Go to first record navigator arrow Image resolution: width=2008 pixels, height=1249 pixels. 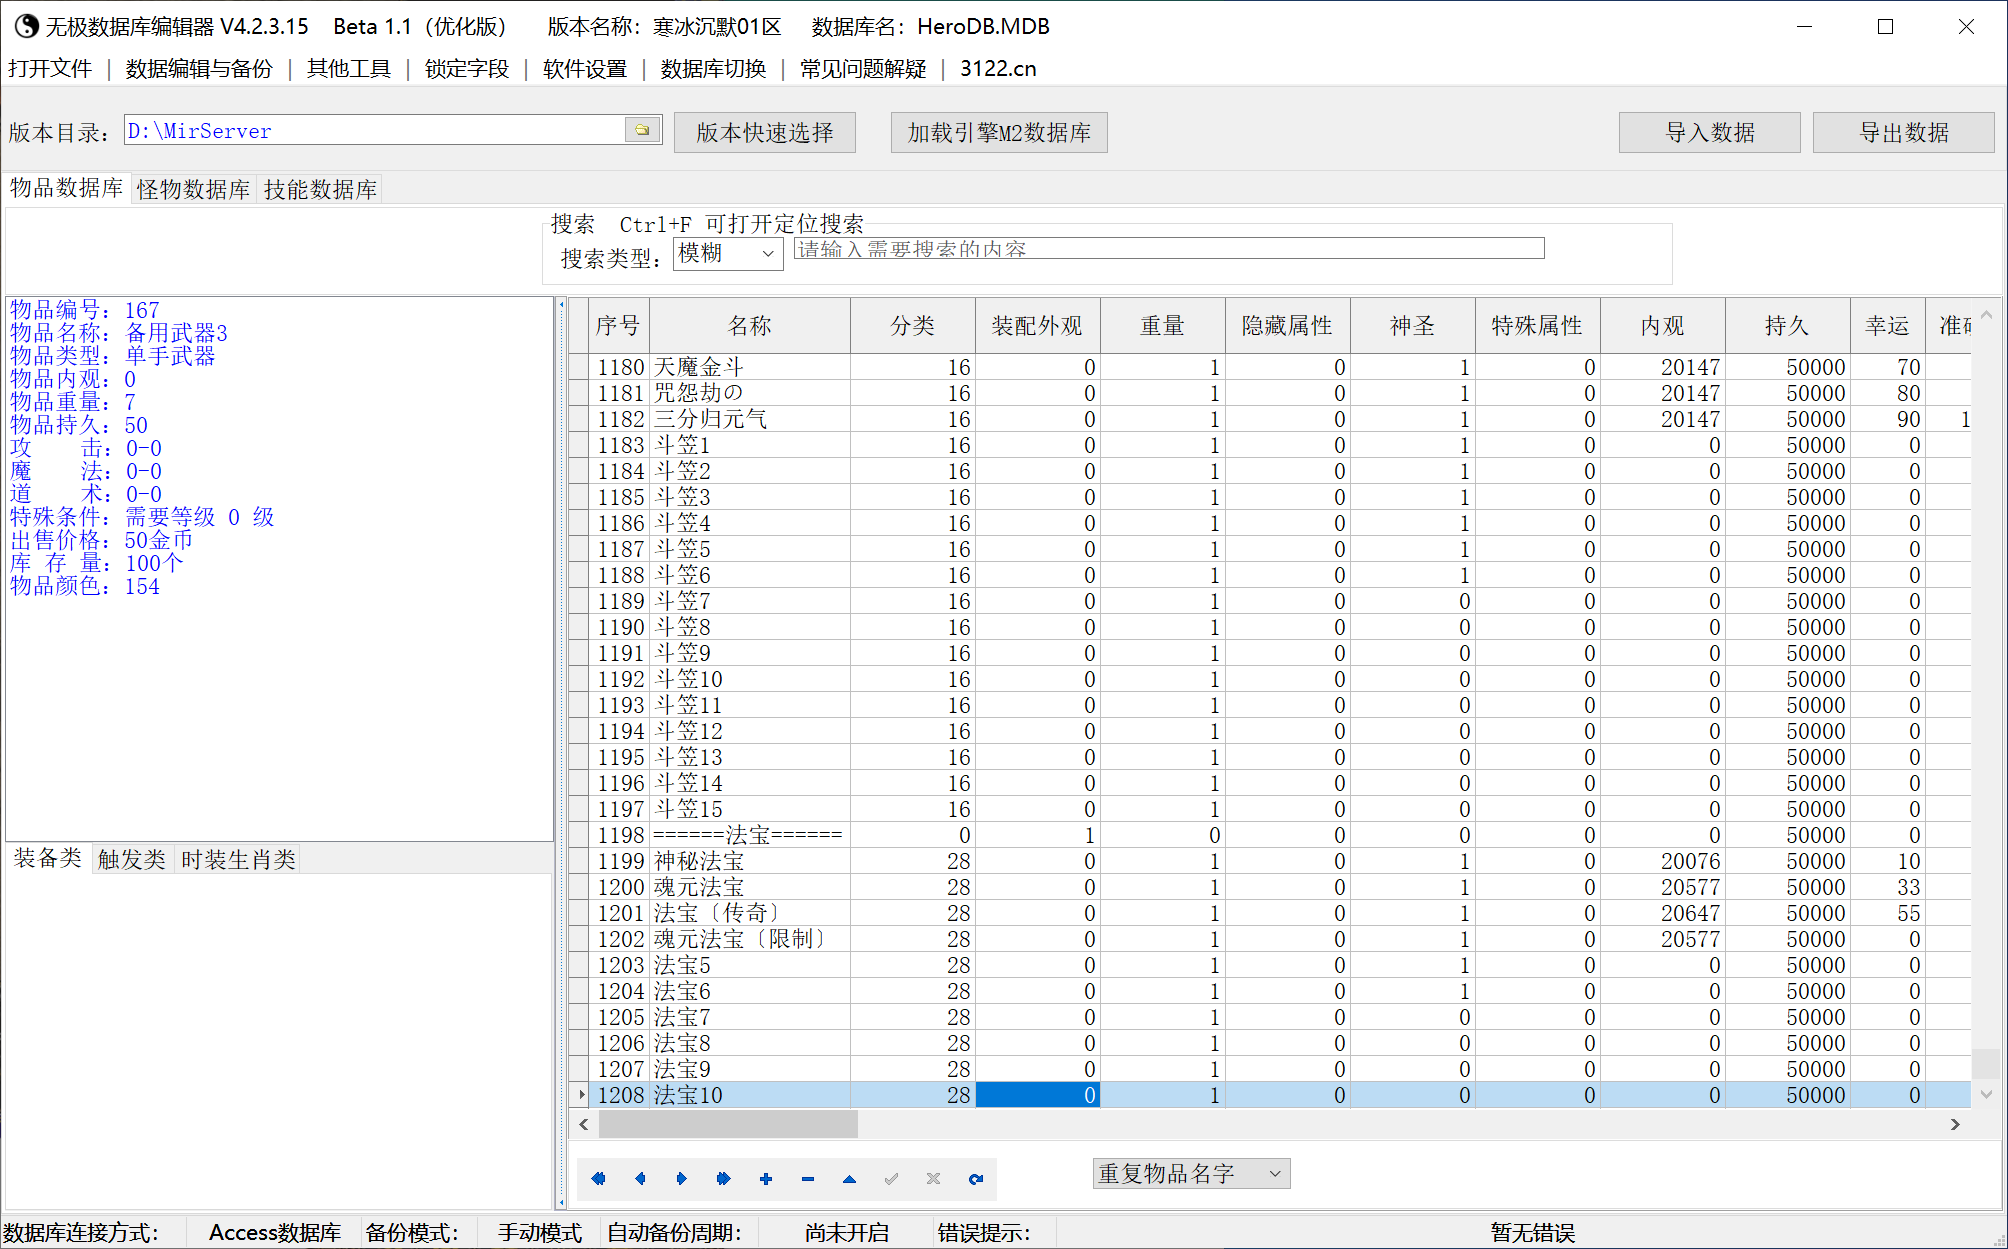pos(598,1179)
